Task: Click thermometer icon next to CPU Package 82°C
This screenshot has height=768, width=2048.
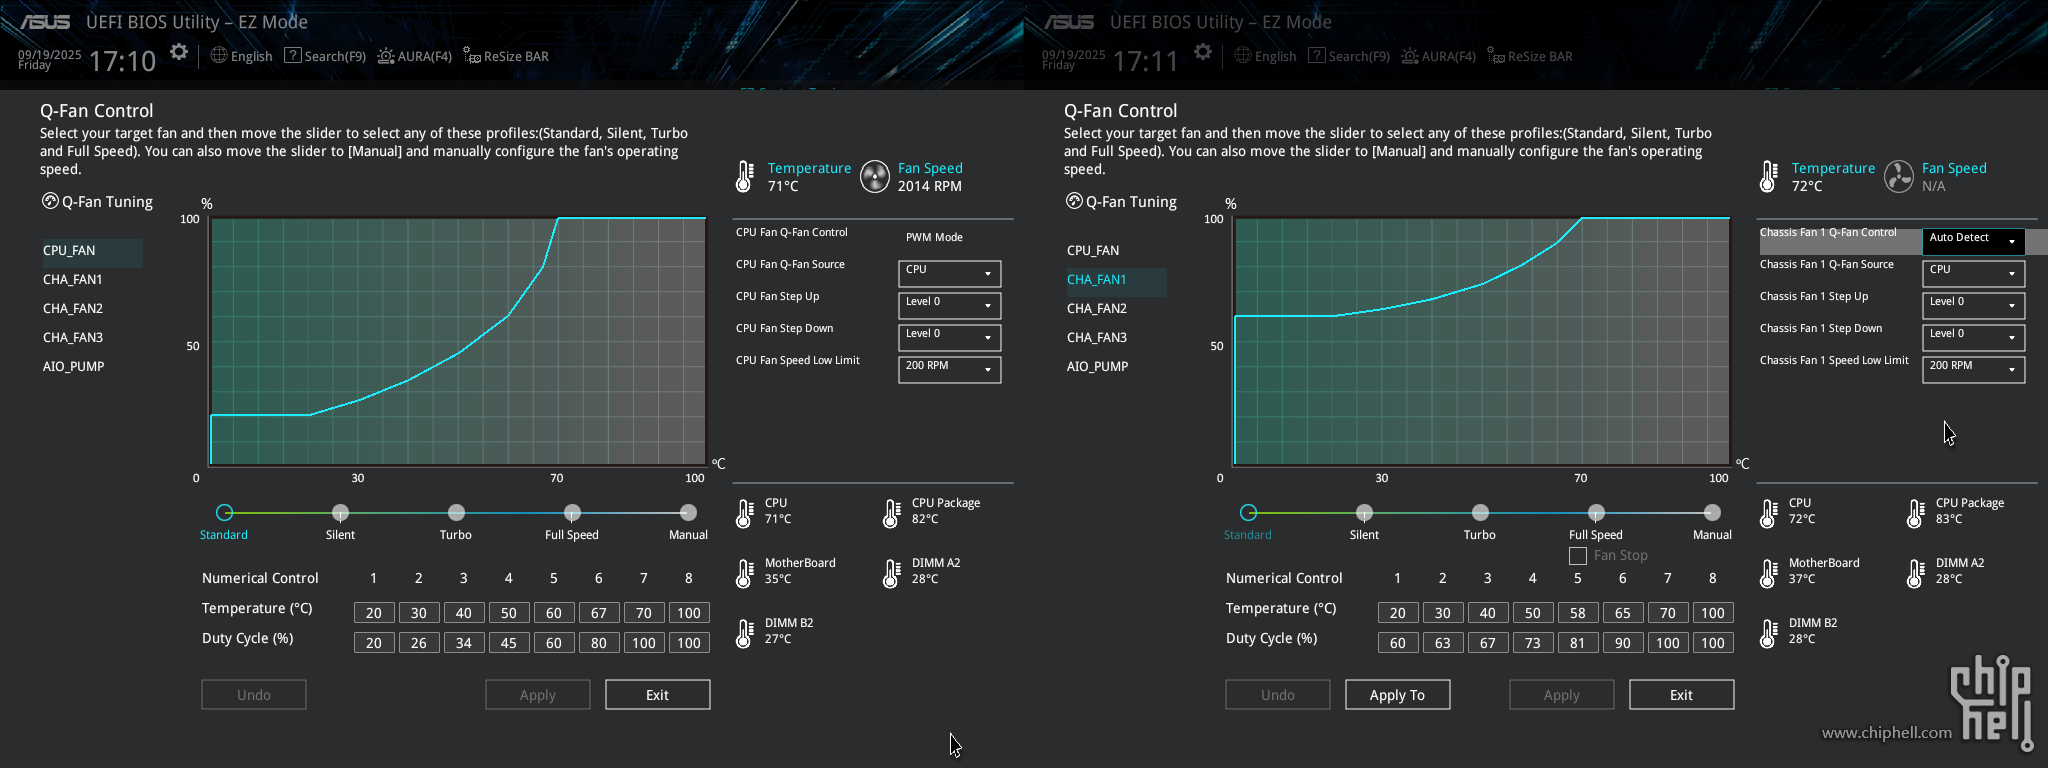Action: click(892, 513)
